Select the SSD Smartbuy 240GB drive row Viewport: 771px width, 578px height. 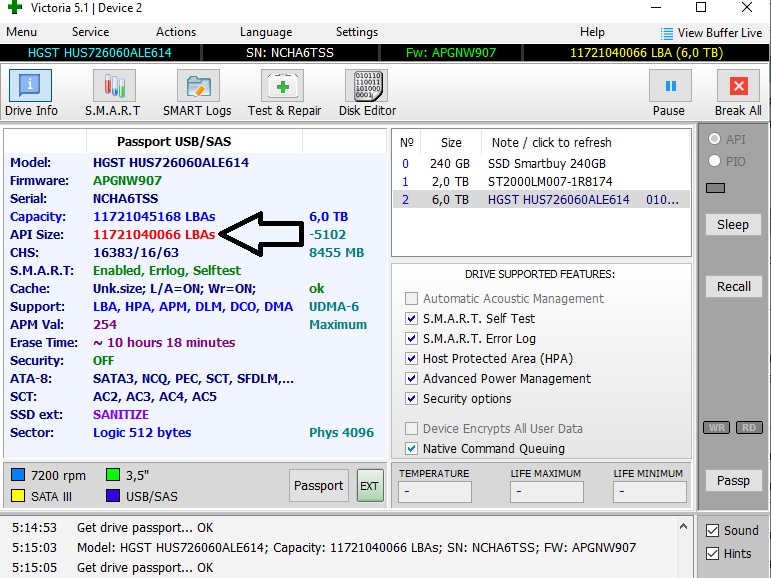coord(541,163)
